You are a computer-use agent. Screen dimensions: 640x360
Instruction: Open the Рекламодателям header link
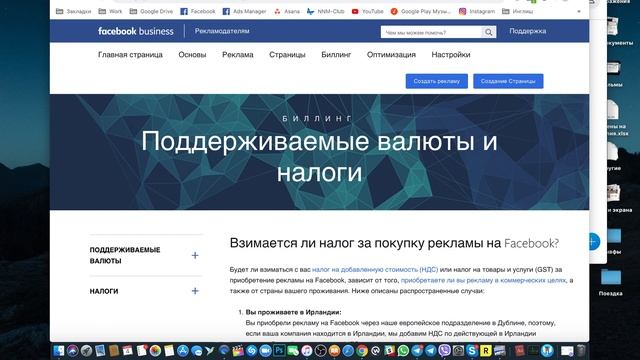pos(222,31)
